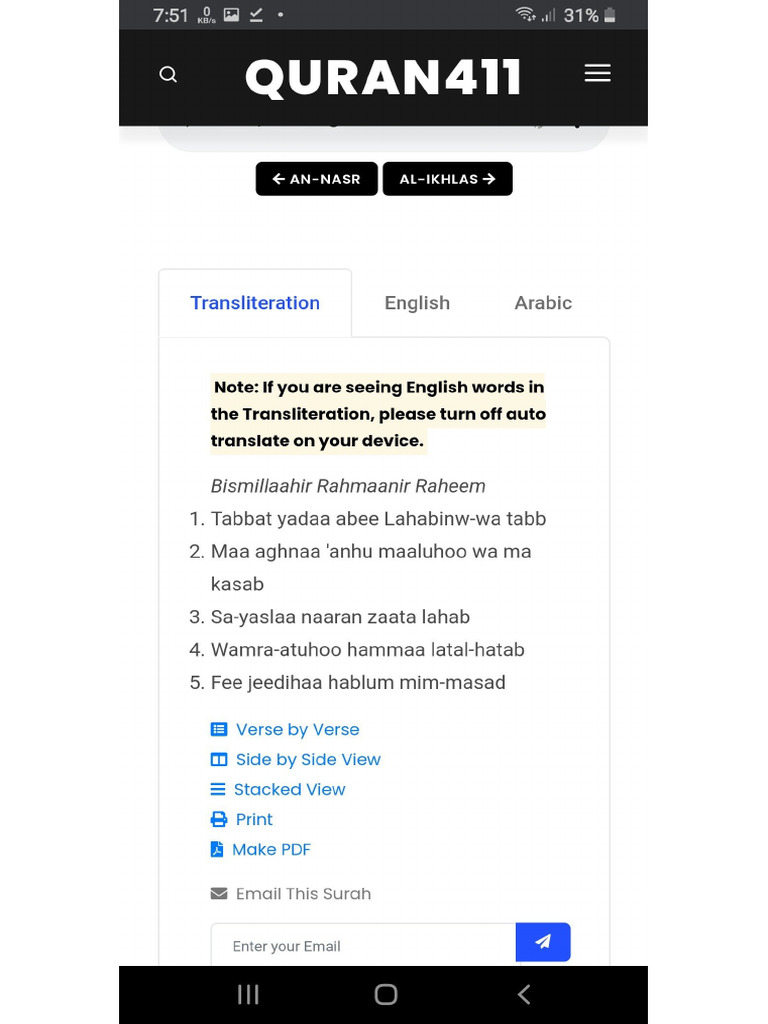Switch to the English tab
This screenshot has width=768, height=1024.
coord(417,303)
